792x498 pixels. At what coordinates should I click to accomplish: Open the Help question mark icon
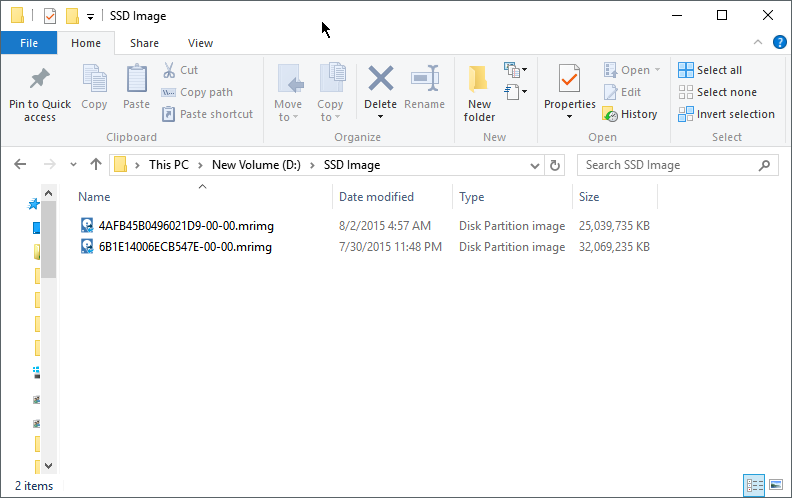pyautogui.click(x=780, y=42)
